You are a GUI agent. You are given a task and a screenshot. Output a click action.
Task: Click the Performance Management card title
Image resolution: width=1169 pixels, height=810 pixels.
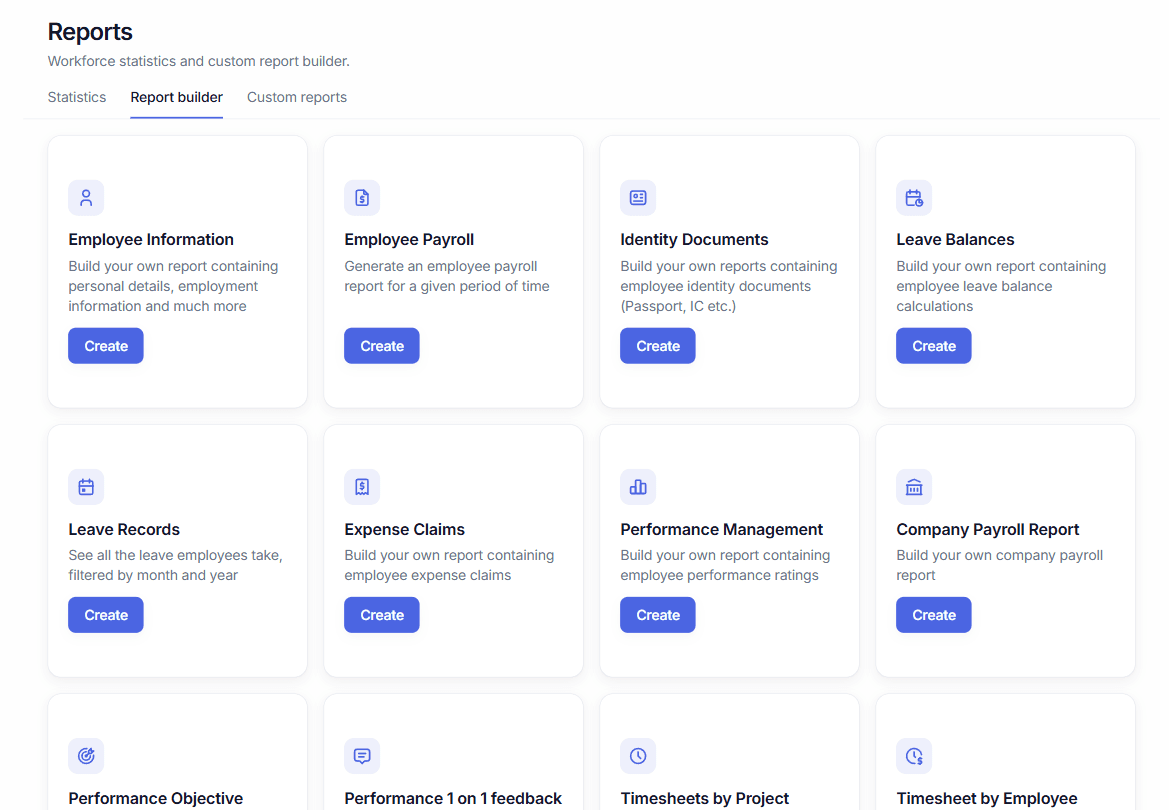[722, 530]
